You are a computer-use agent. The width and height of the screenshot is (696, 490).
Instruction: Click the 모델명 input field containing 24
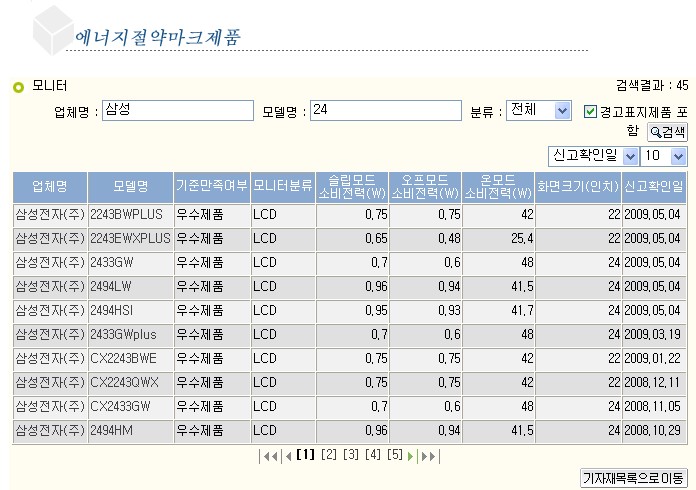point(386,110)
